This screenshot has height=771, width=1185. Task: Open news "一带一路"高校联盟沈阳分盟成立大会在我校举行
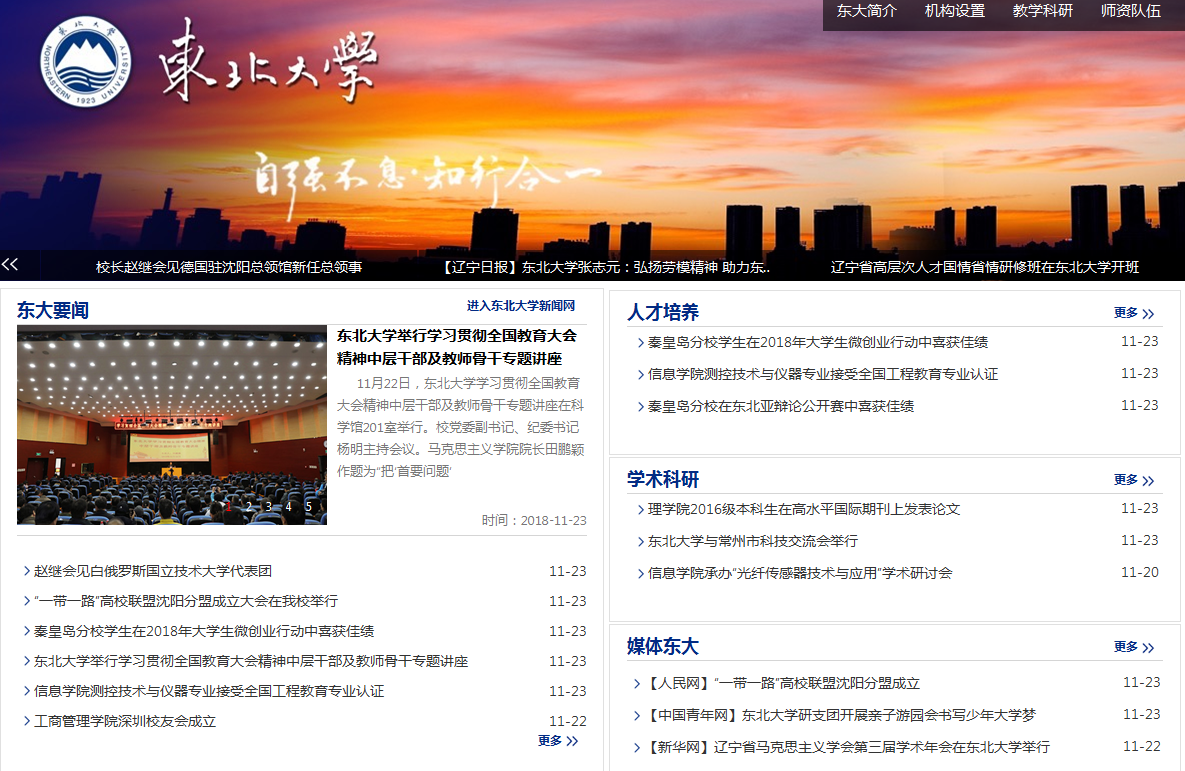point(186,602)
